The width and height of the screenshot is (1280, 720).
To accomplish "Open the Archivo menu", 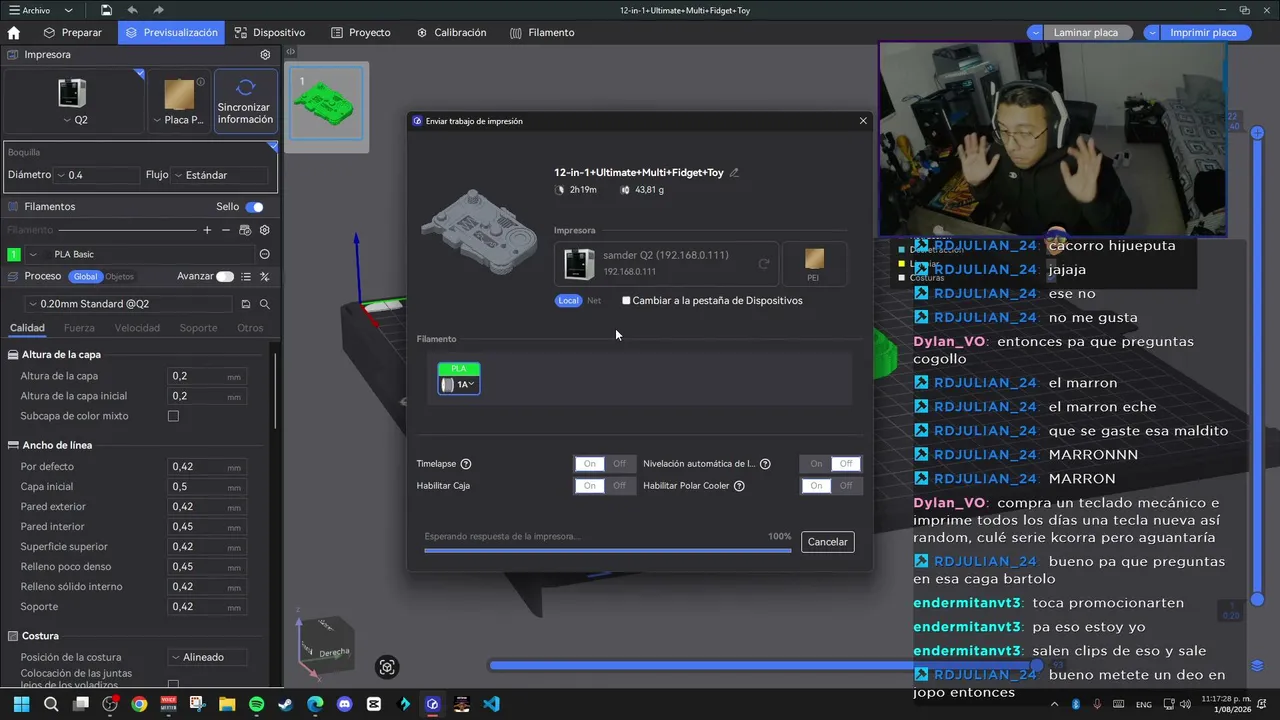I will point(30,11).
